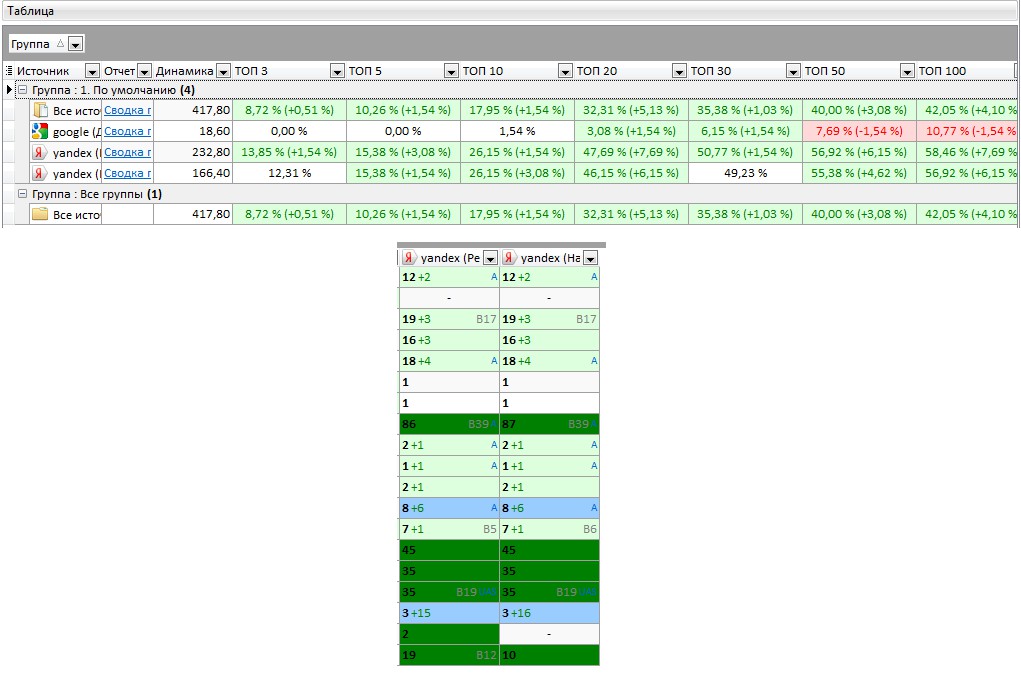The width and height of the screenshot is (1021, 679).
Task: Select the Группа : 1. По умолчанию (4) row title
Action: click(113, 90)
